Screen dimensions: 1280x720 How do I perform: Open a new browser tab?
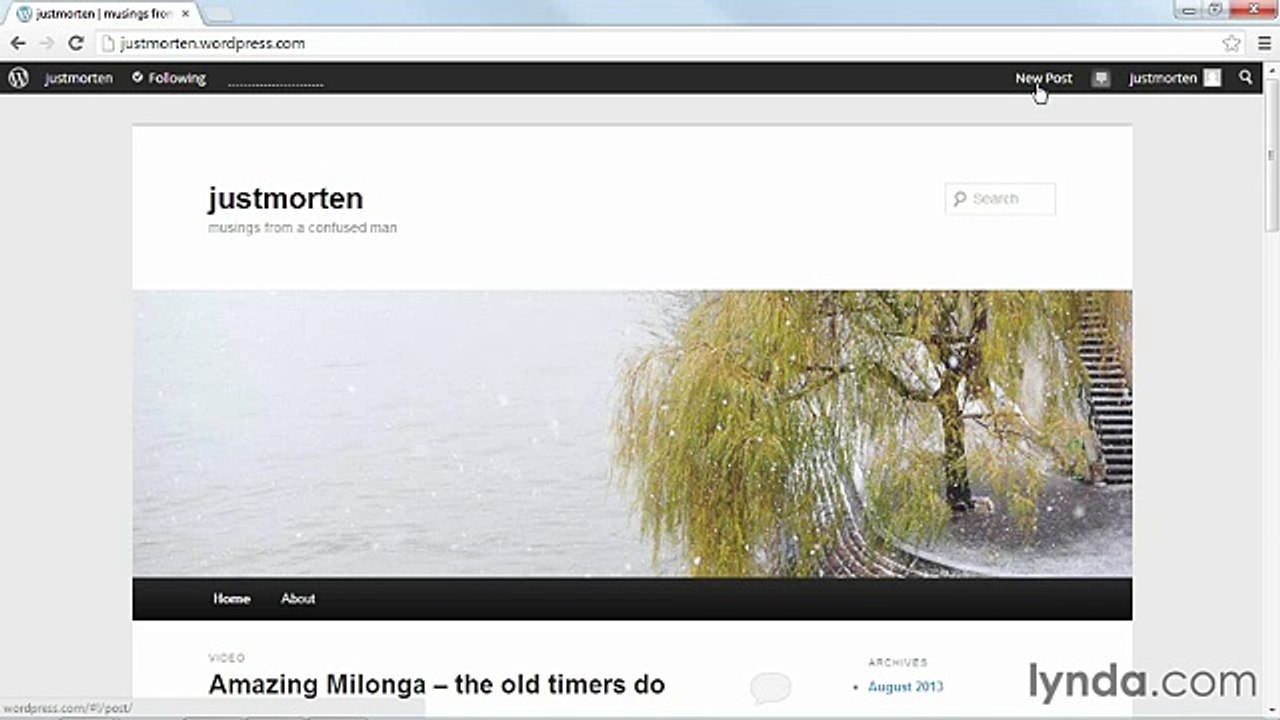(219, 14)
